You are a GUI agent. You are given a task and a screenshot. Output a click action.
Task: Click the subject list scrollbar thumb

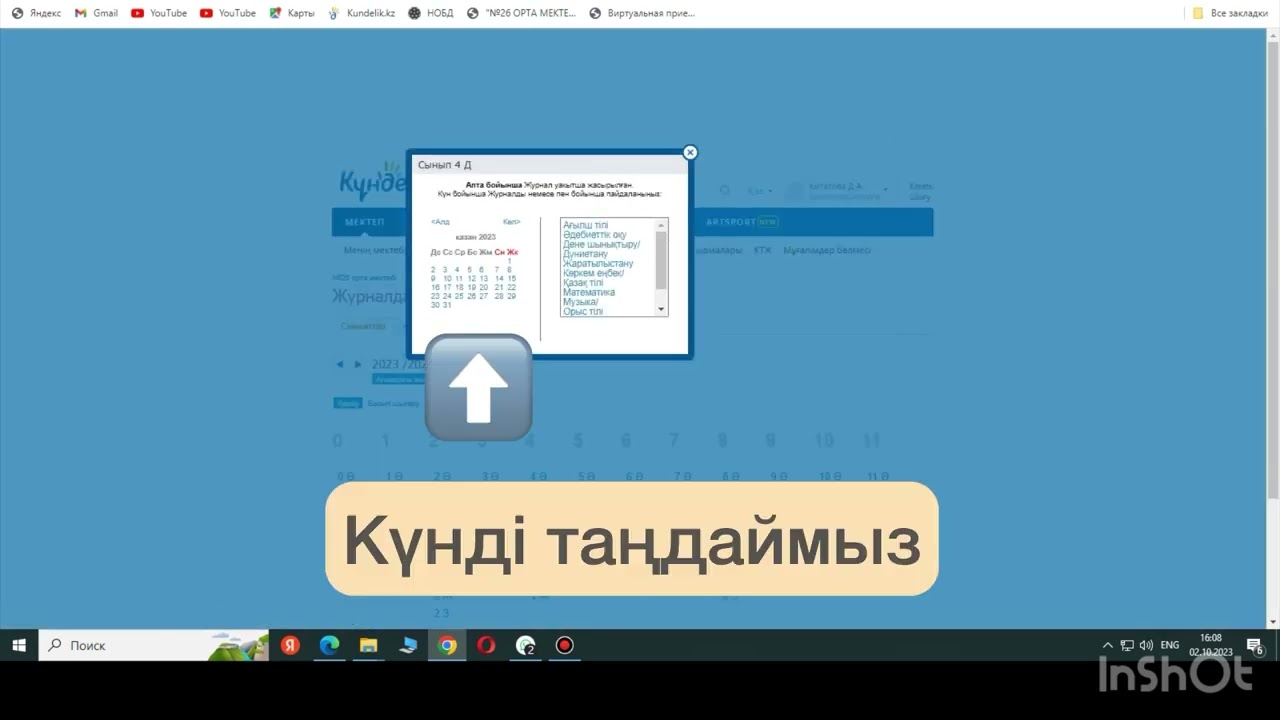click(661, 258)
